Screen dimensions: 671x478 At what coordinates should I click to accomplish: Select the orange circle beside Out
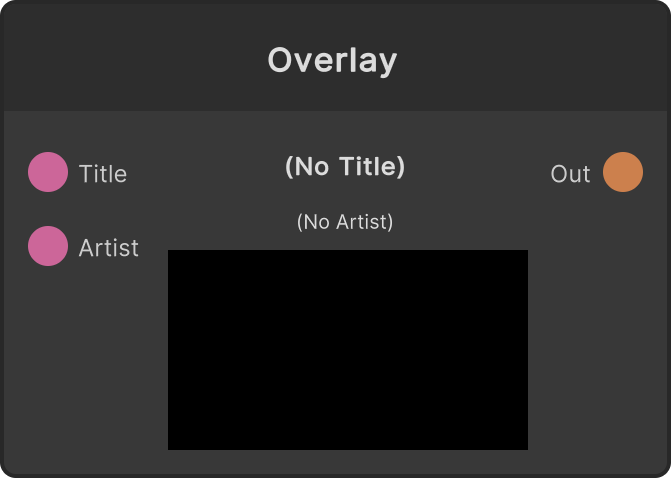[623, 172]
